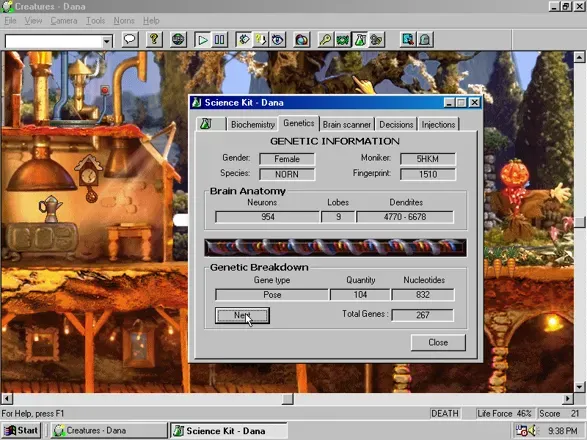Click the toolbar icon right of the flask

click(x=377, y=40)
